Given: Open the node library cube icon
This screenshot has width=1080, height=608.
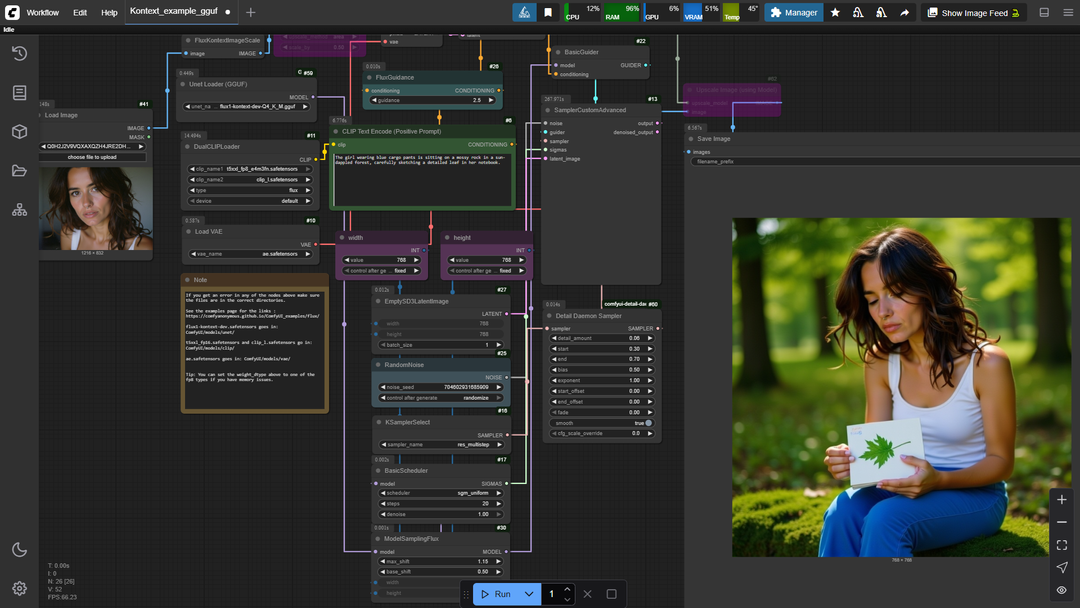Looking at the screenshot, I should (x=19, y=132).
